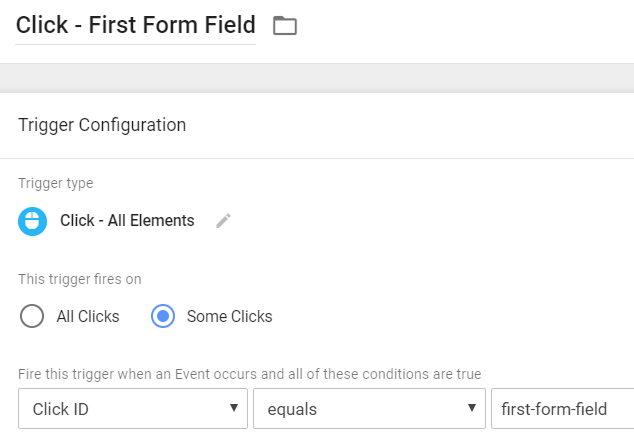Click the first-form-field value input
This screenshot has height=444, width=634.
(x=560, y=409)
